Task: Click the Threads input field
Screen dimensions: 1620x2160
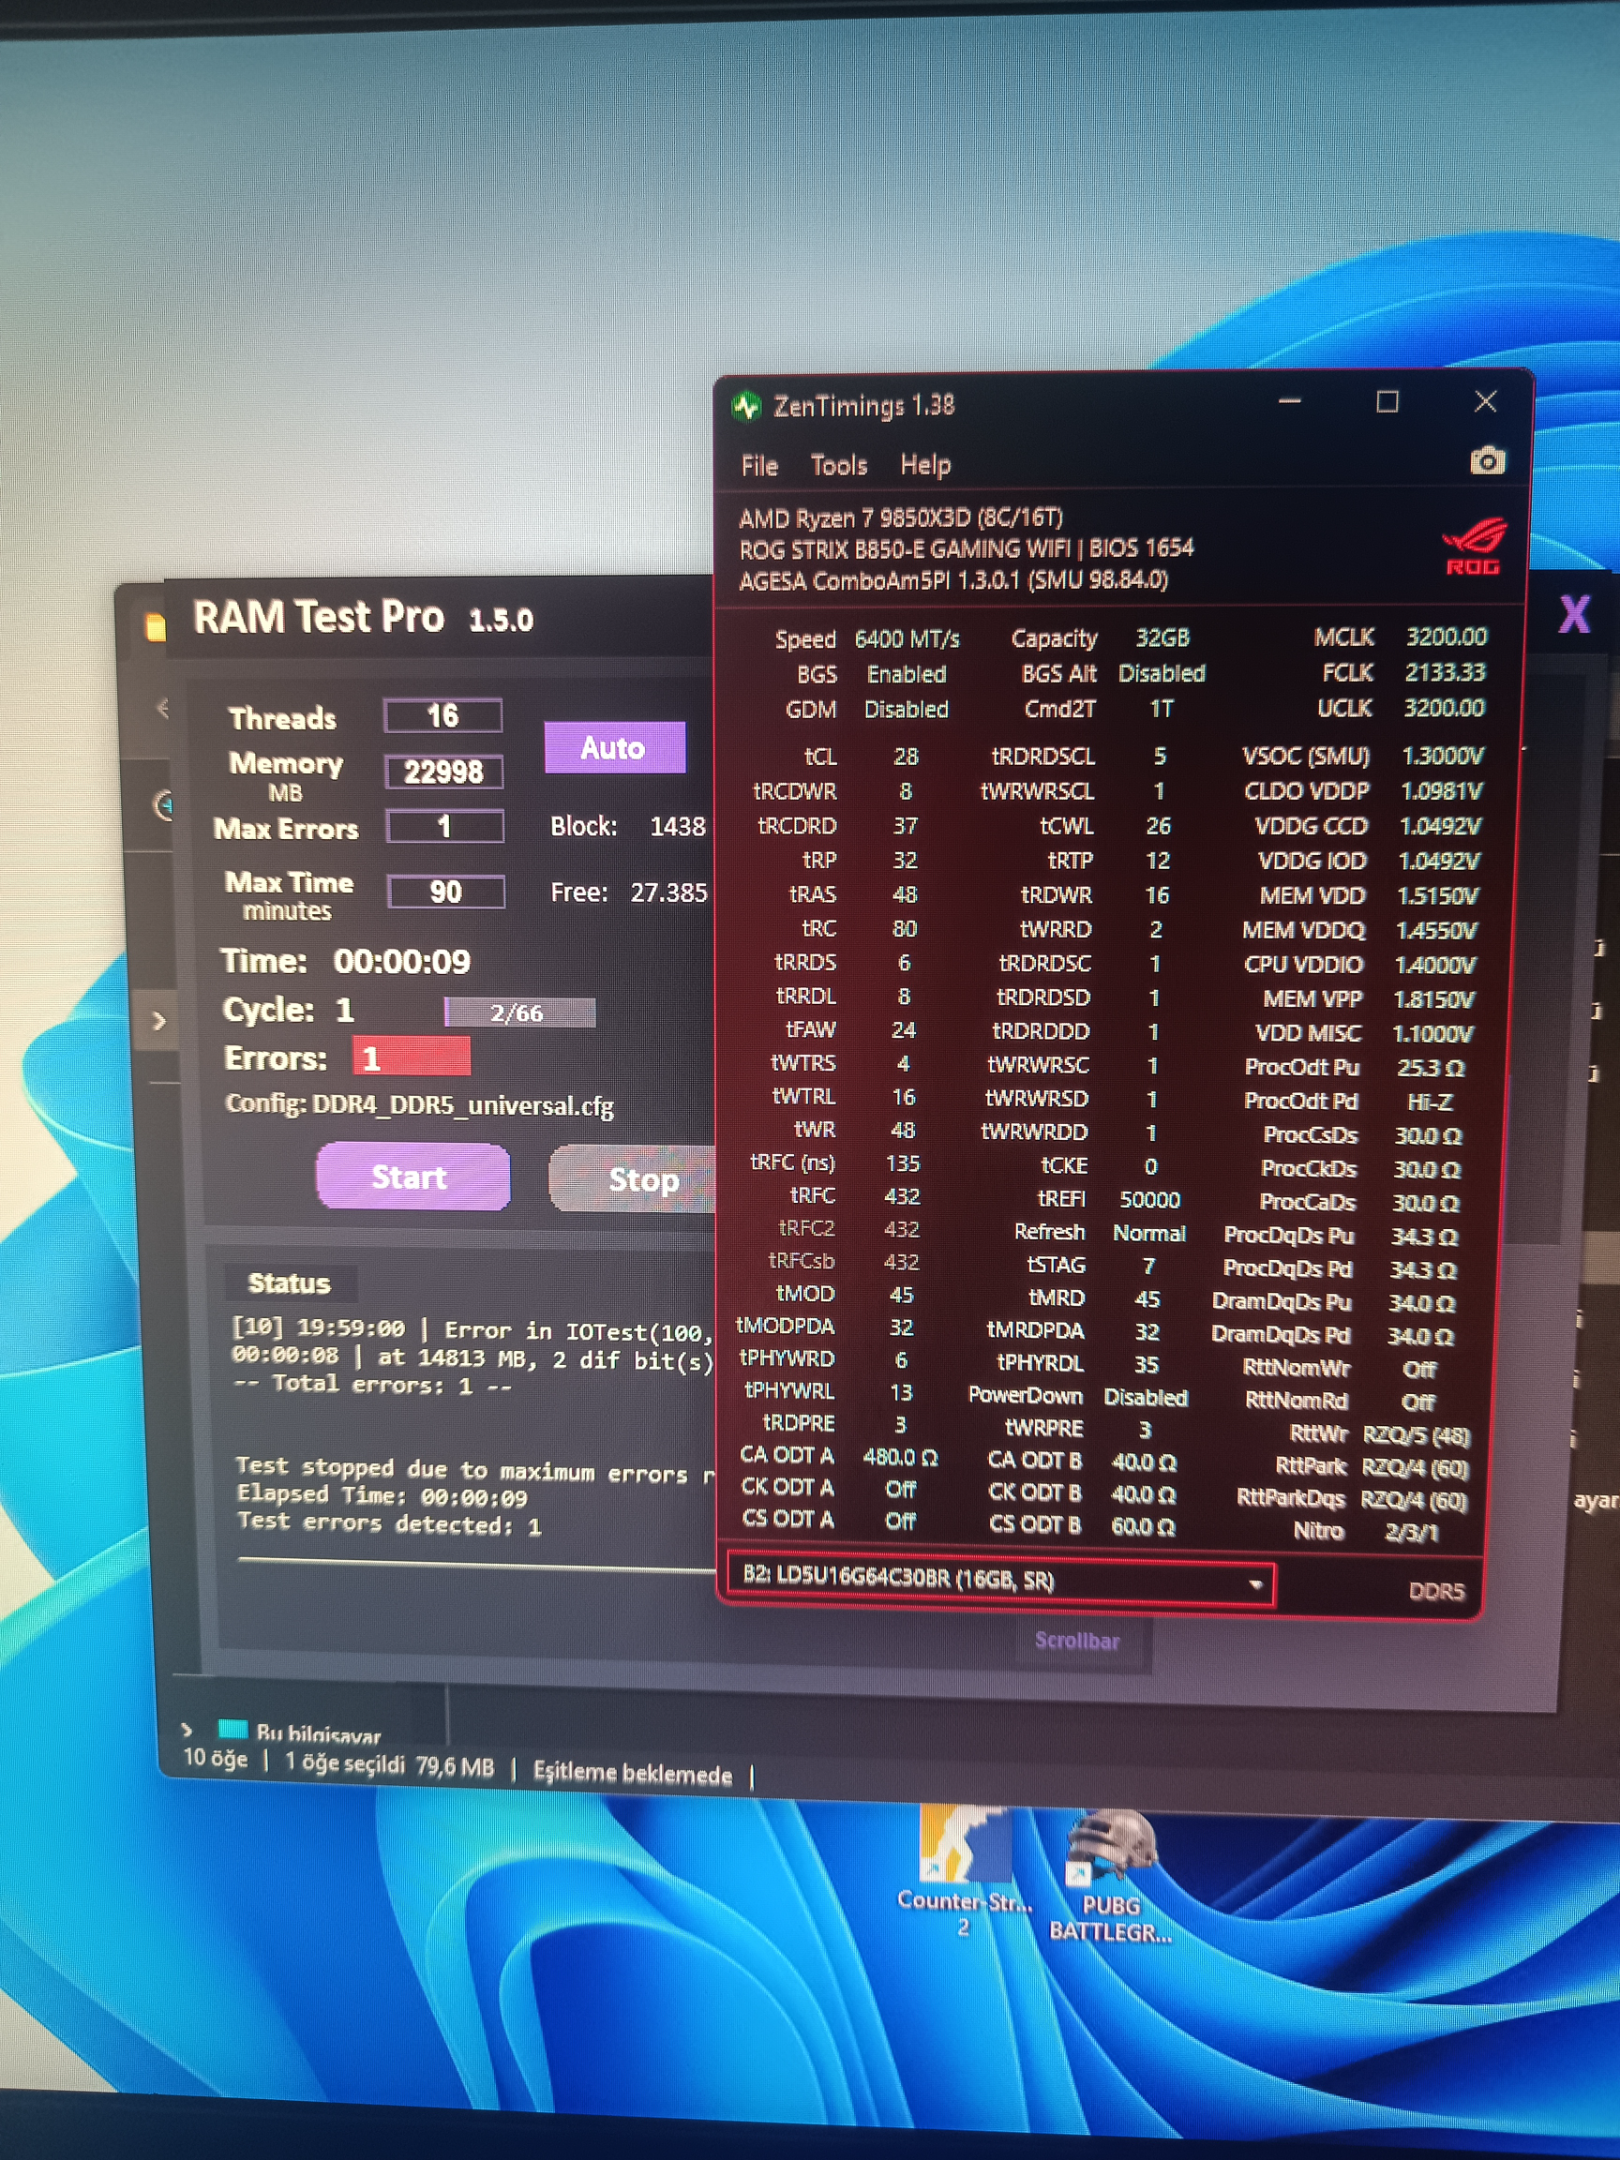Action: 443,716
